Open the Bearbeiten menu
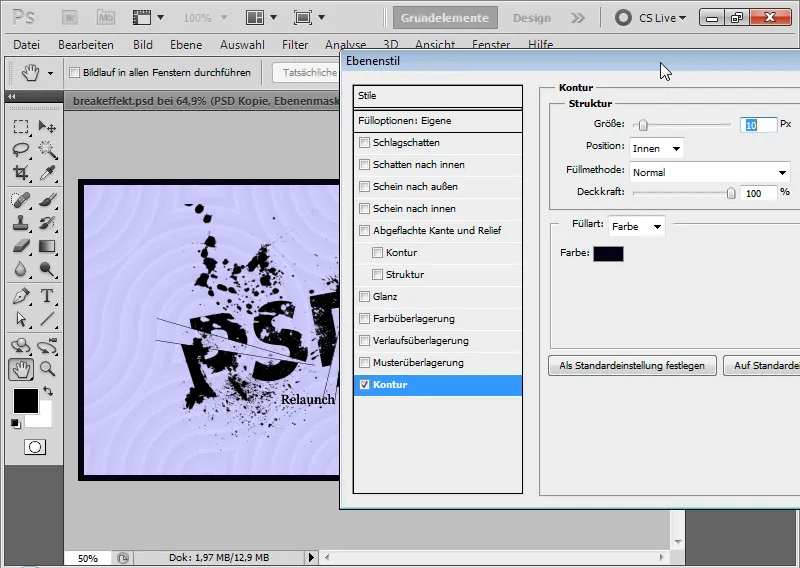This screenshot has width=800, height=568. (x=86, y=45)
